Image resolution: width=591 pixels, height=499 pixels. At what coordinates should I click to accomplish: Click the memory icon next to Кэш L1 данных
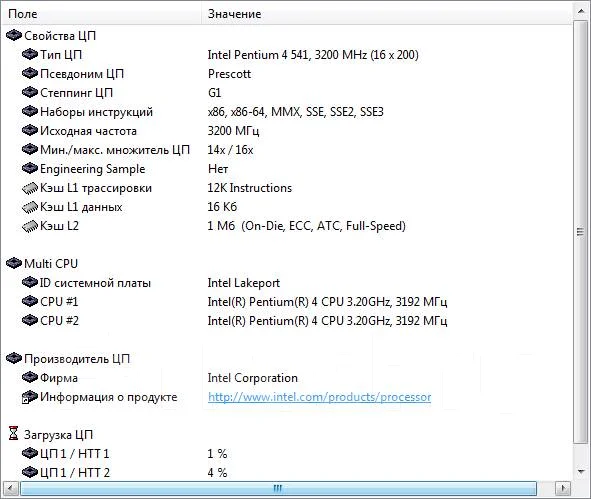(30, 207)
